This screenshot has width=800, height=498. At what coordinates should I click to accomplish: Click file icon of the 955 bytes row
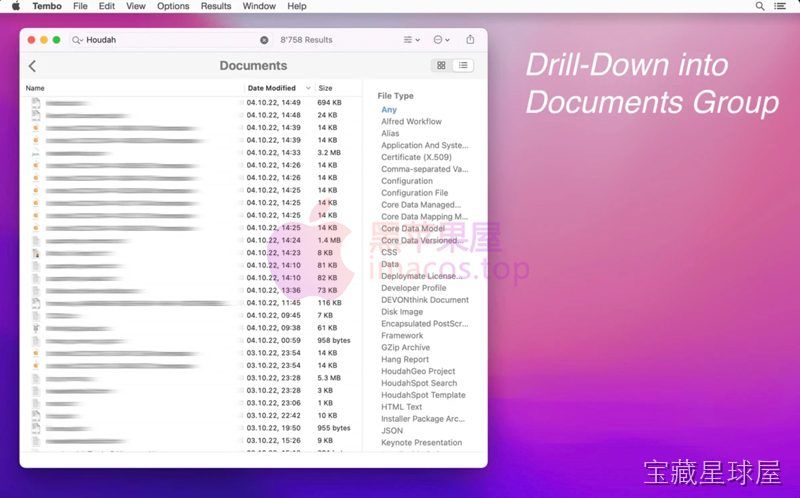click(36, 428)
